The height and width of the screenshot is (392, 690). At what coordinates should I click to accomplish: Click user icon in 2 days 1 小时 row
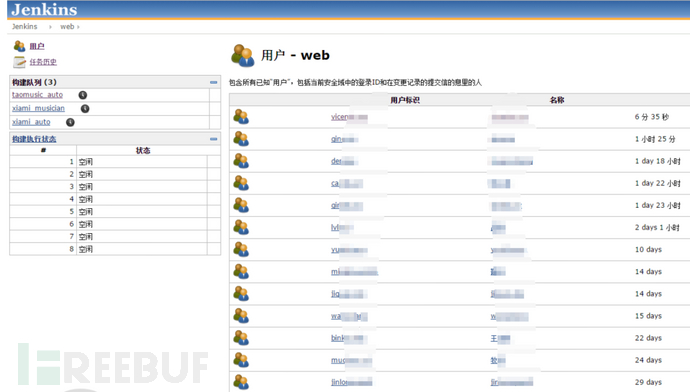click(x=241, y=227)
